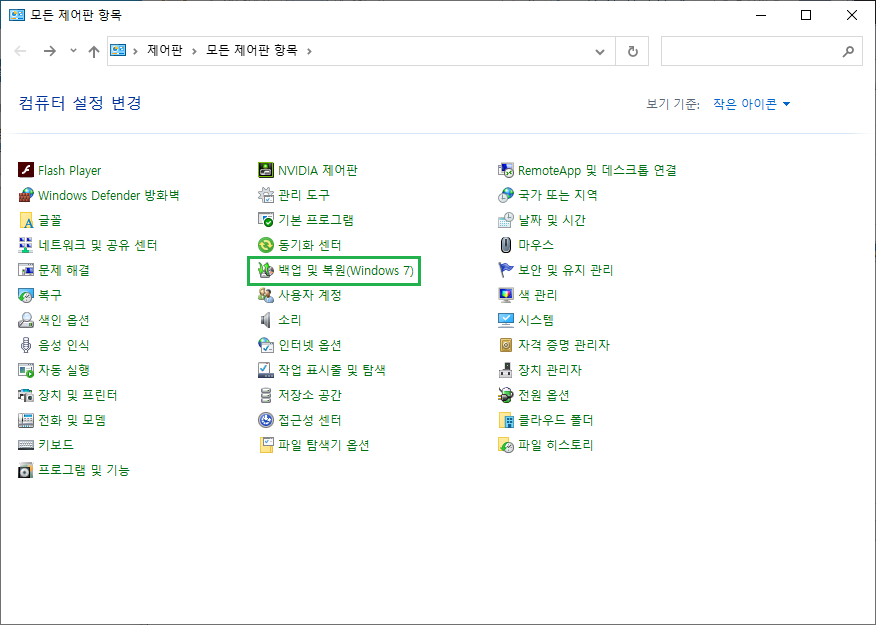Click the 모든 제어판 항목 breadcrumb segment
876x625 pixels.
click(x=252, y=50)
